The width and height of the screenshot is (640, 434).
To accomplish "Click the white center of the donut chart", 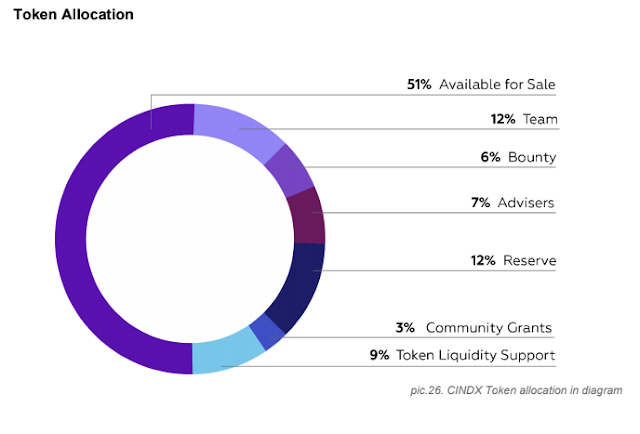I will pyautogui.click(x=191, y=240).
